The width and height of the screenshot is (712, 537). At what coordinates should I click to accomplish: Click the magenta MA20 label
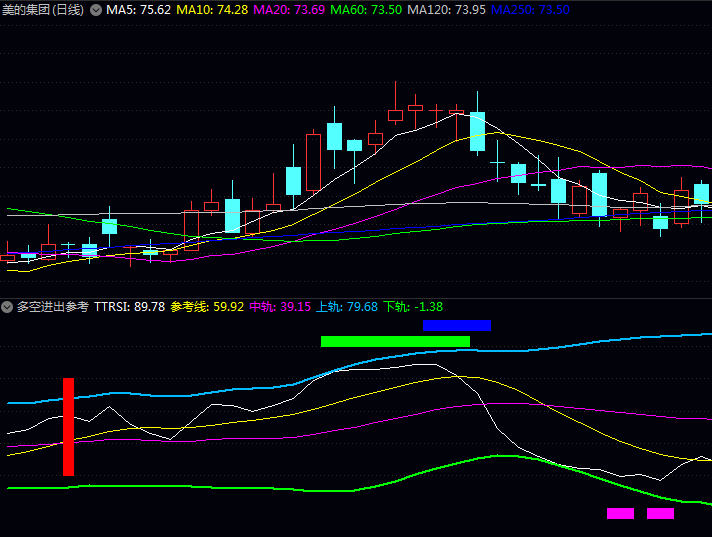[289, 10]
